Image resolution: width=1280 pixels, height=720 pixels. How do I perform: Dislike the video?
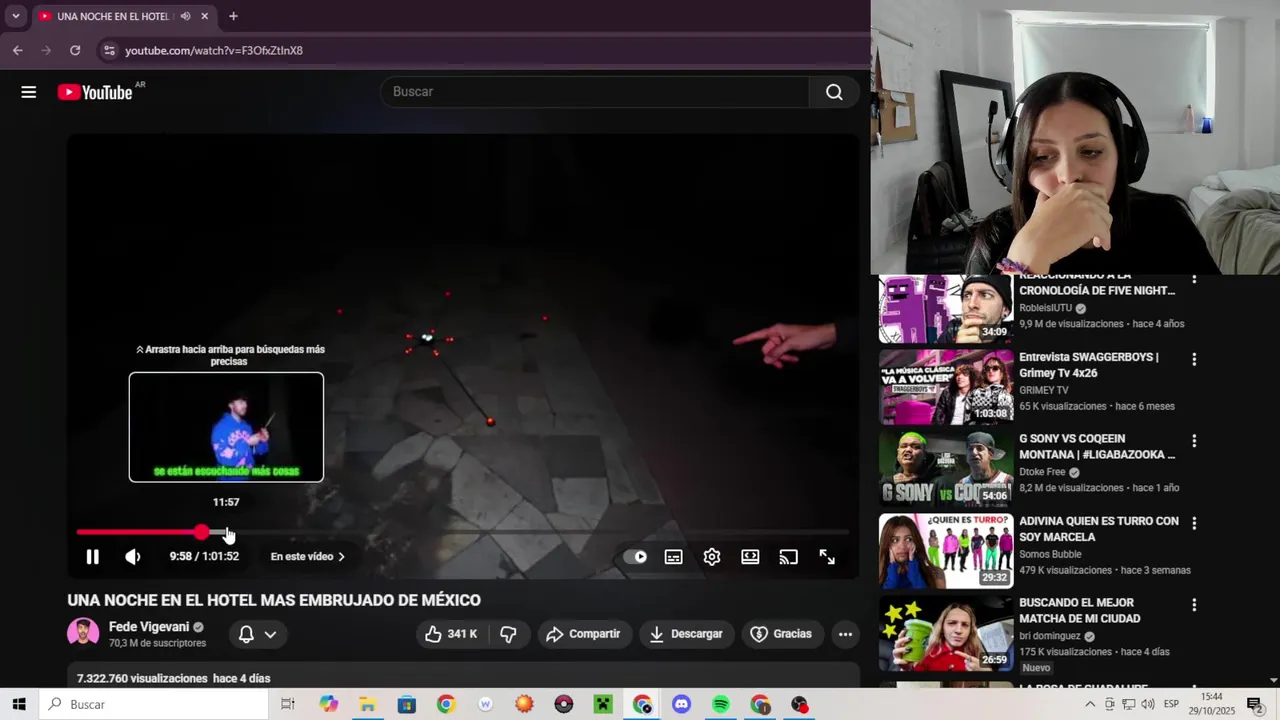tap(508, 634)
